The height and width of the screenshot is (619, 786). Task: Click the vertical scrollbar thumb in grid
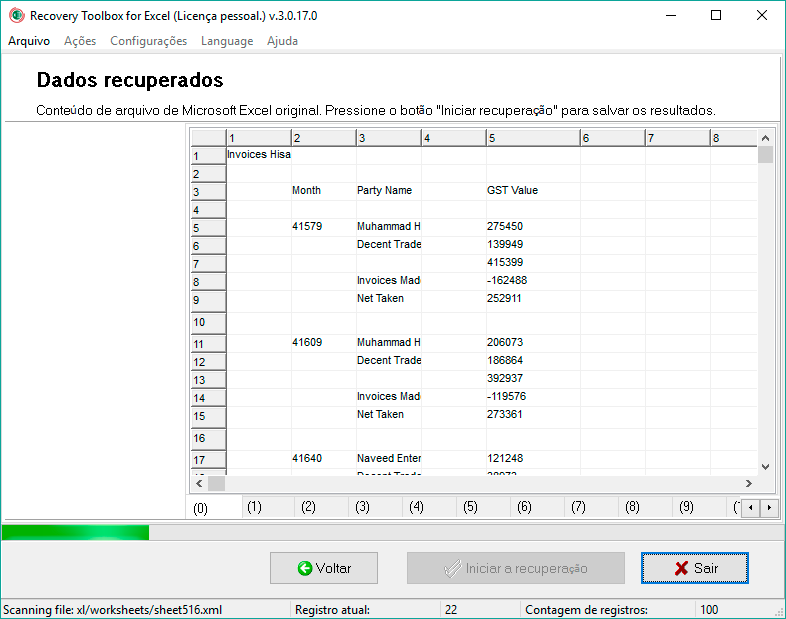(x=765, y=155)
